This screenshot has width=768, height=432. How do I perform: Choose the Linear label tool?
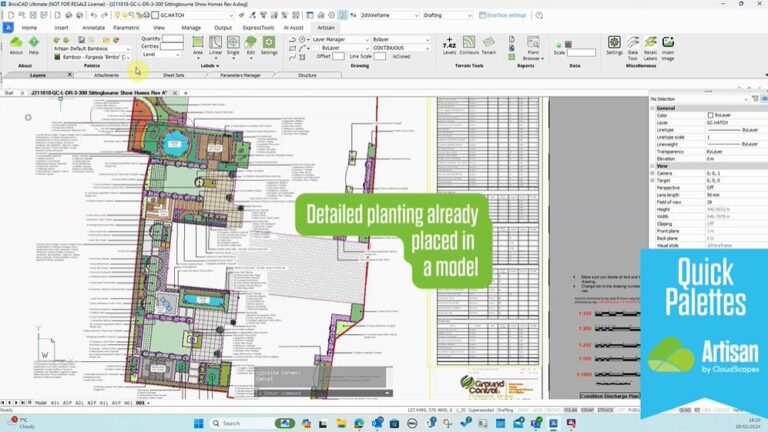pyautogui.click(x=216, y=46)
